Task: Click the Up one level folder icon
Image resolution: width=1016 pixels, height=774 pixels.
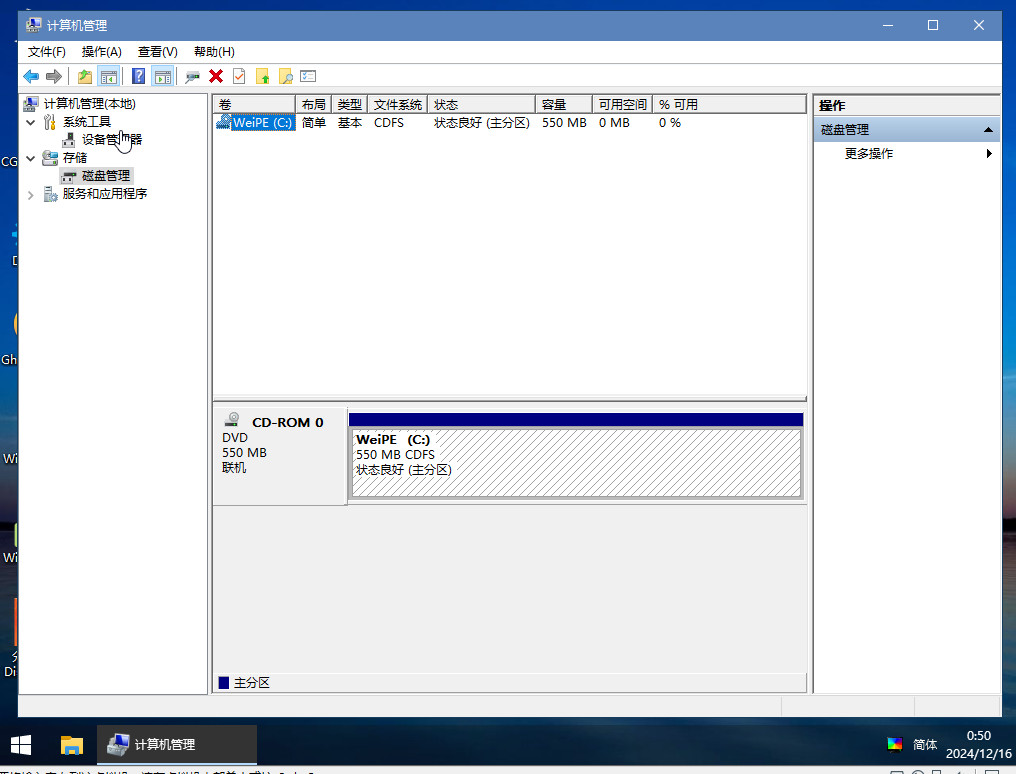Action: [85, 76]
